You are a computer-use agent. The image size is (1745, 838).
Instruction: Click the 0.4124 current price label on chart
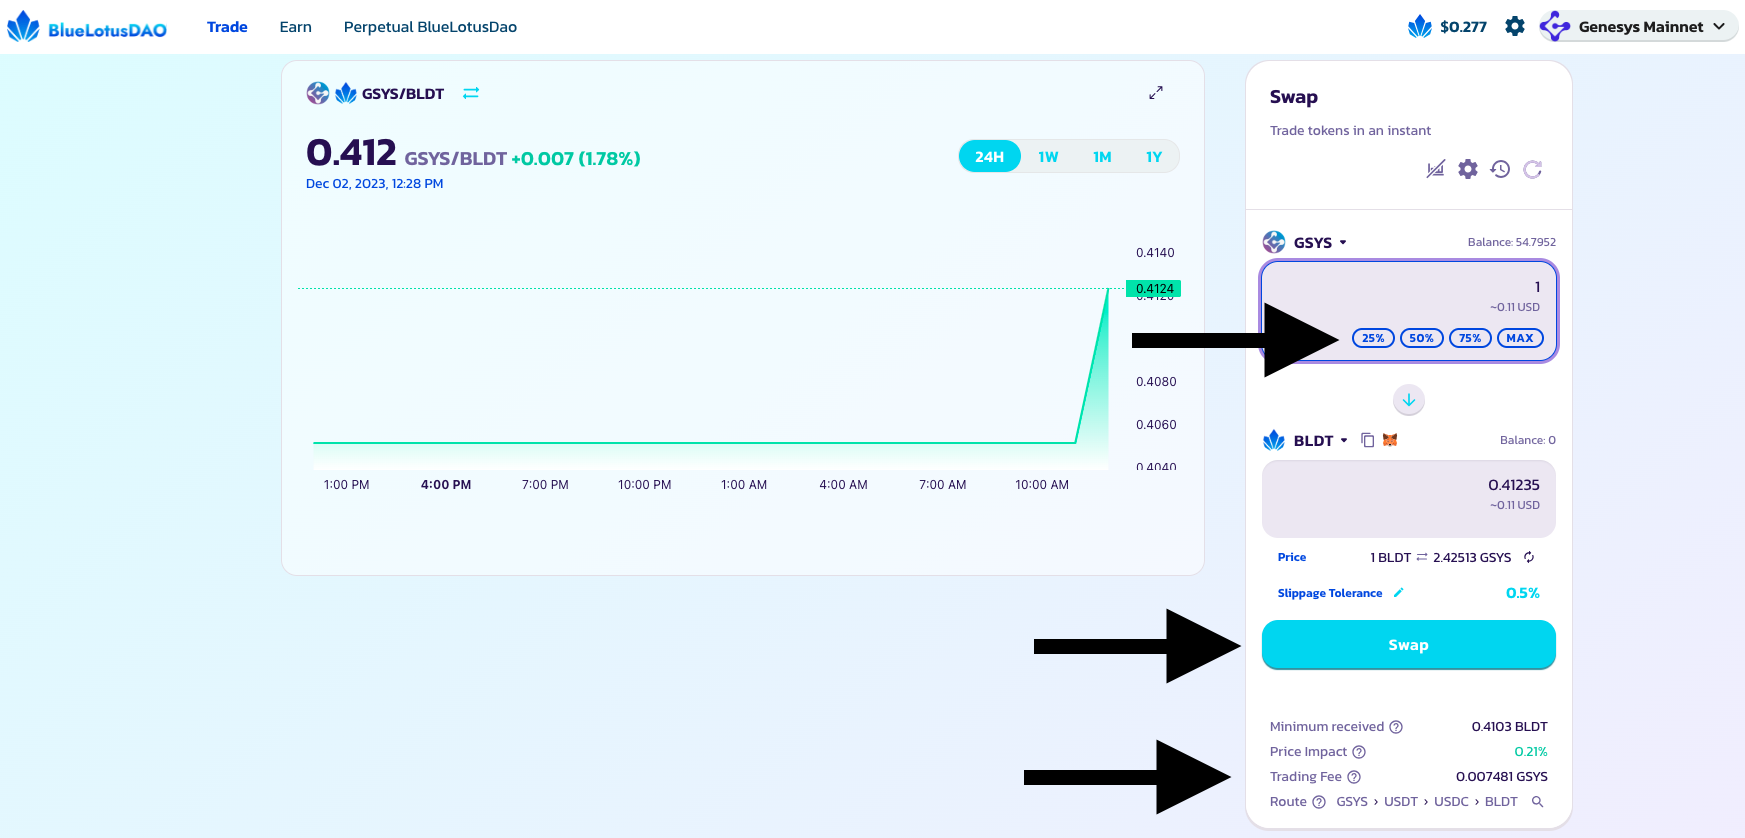1154,289
